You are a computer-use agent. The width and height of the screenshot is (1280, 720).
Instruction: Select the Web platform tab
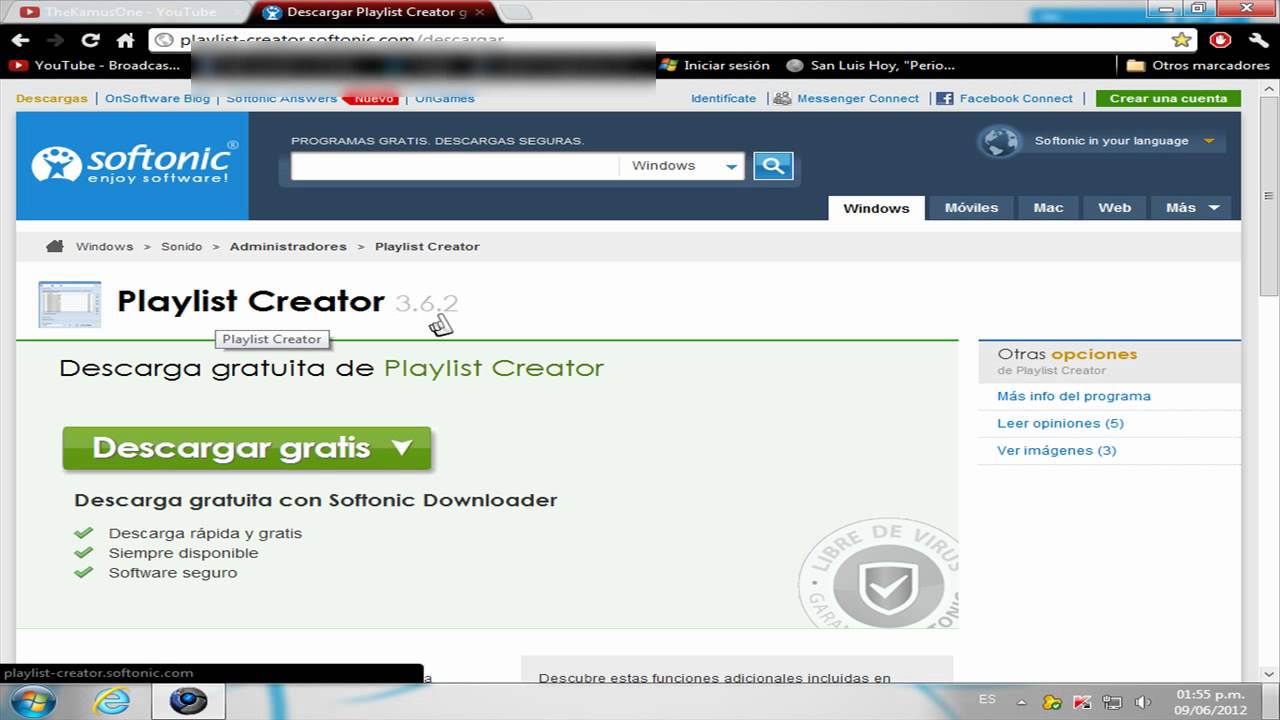[1114, 208]
